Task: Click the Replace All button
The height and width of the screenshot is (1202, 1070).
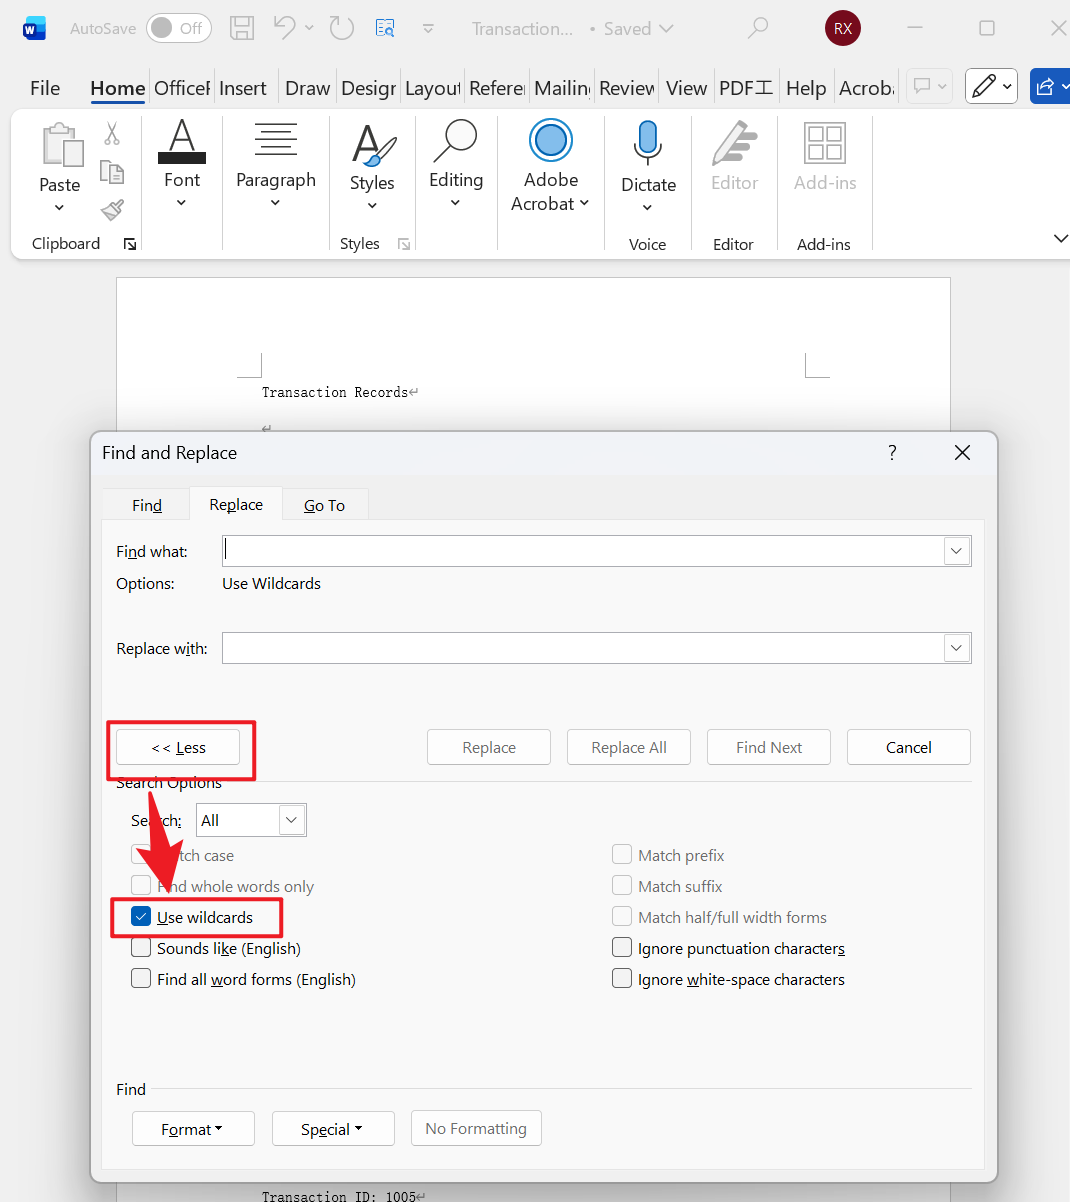Action: coord(628,747)
